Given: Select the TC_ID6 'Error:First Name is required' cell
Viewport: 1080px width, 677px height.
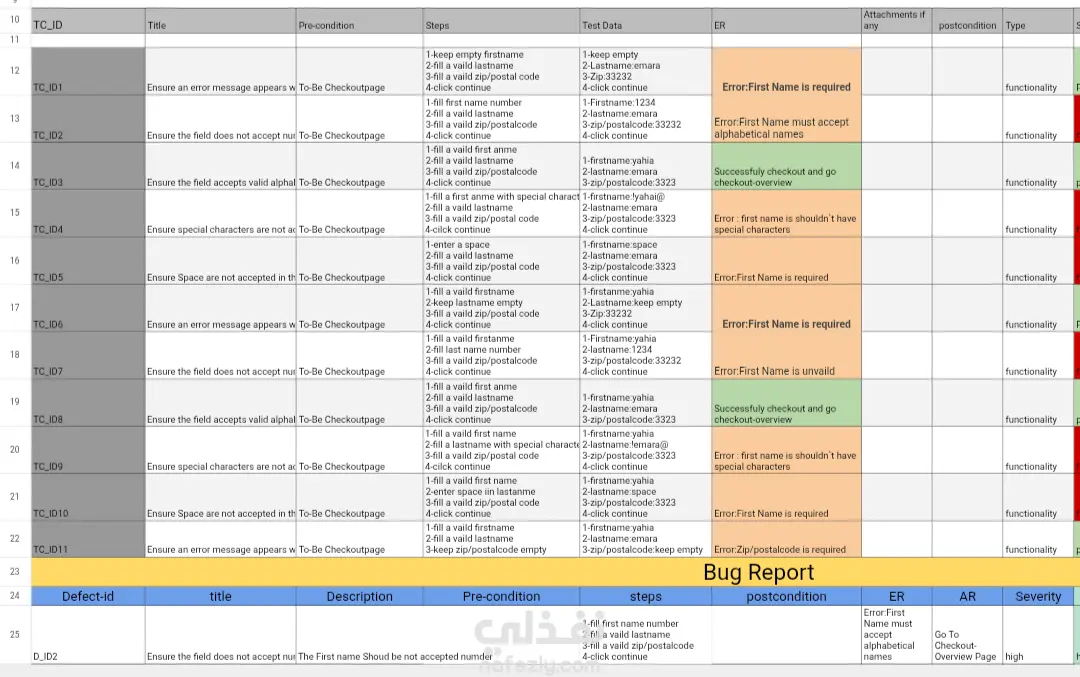Looking at the screenshot, I should click(787, 308).
